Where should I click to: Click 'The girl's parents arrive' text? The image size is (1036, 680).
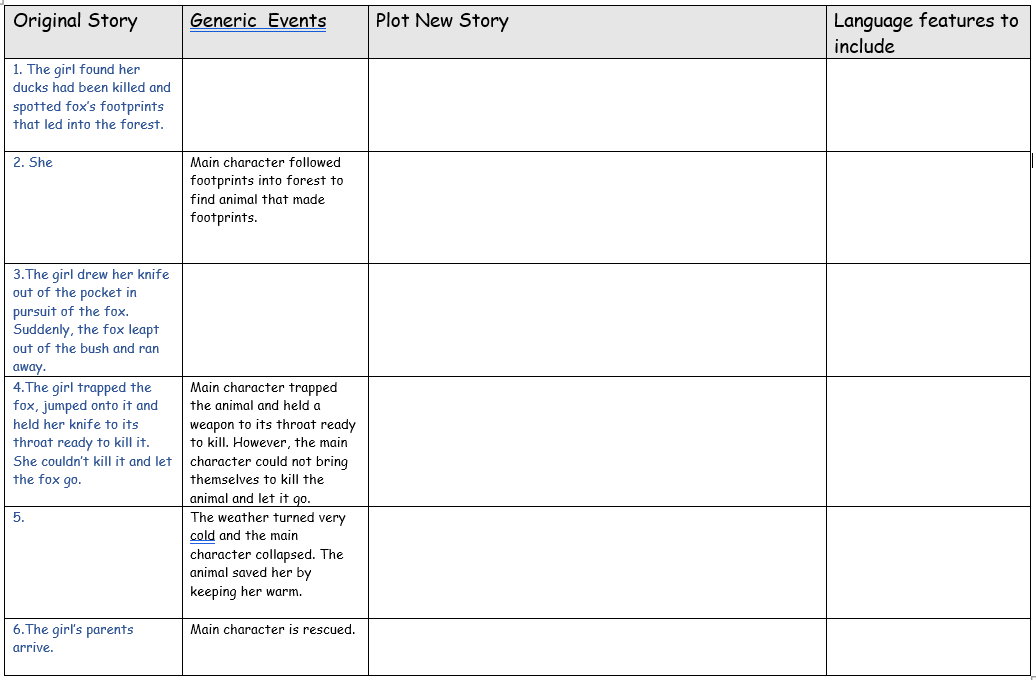[73, 638]
